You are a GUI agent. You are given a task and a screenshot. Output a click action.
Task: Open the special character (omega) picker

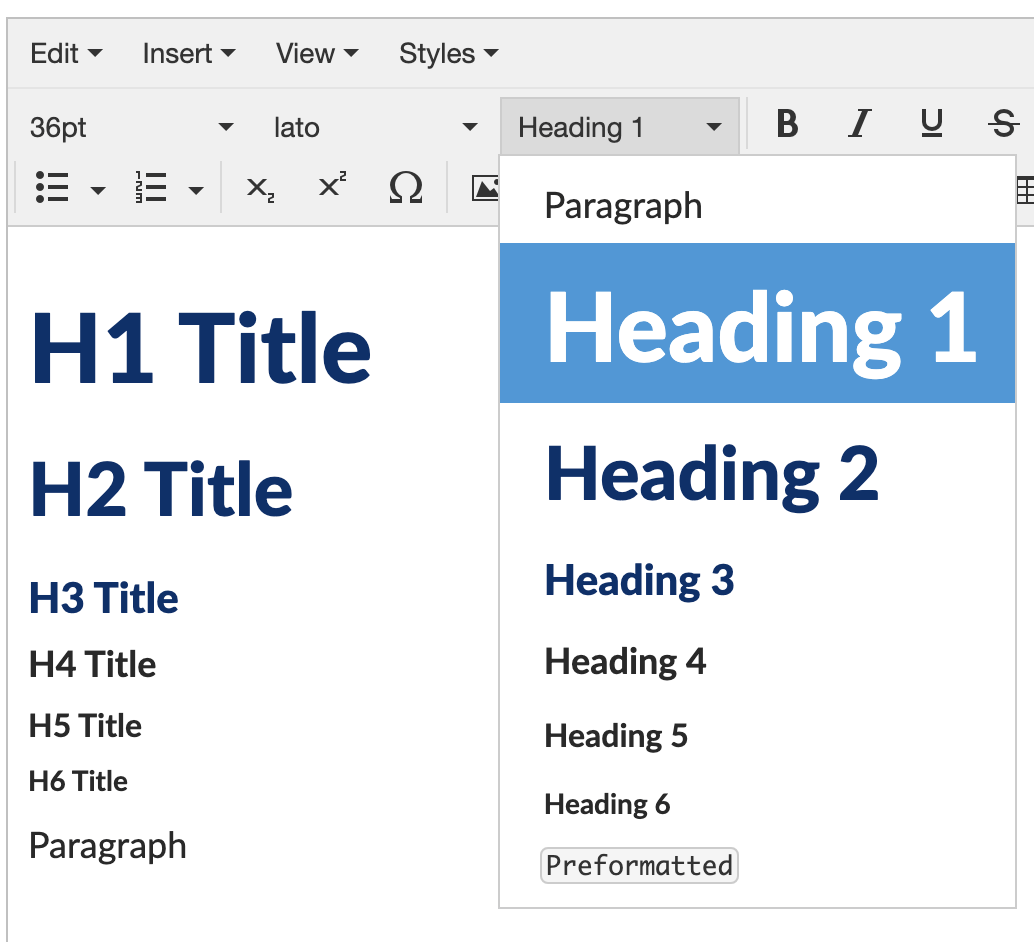click(x=405, y=188)
